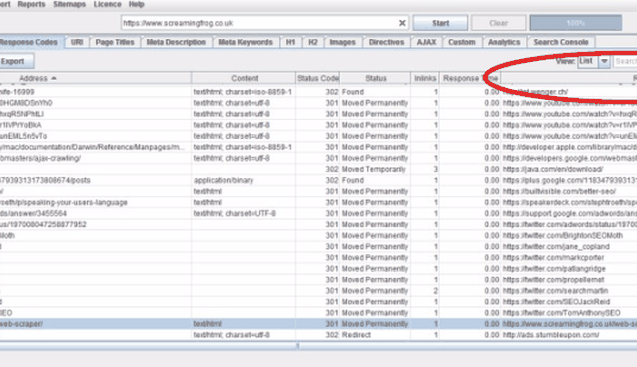This screenshot has width=637, height=367.
Task: Clear the URL field with X icon
Action: 402,23
